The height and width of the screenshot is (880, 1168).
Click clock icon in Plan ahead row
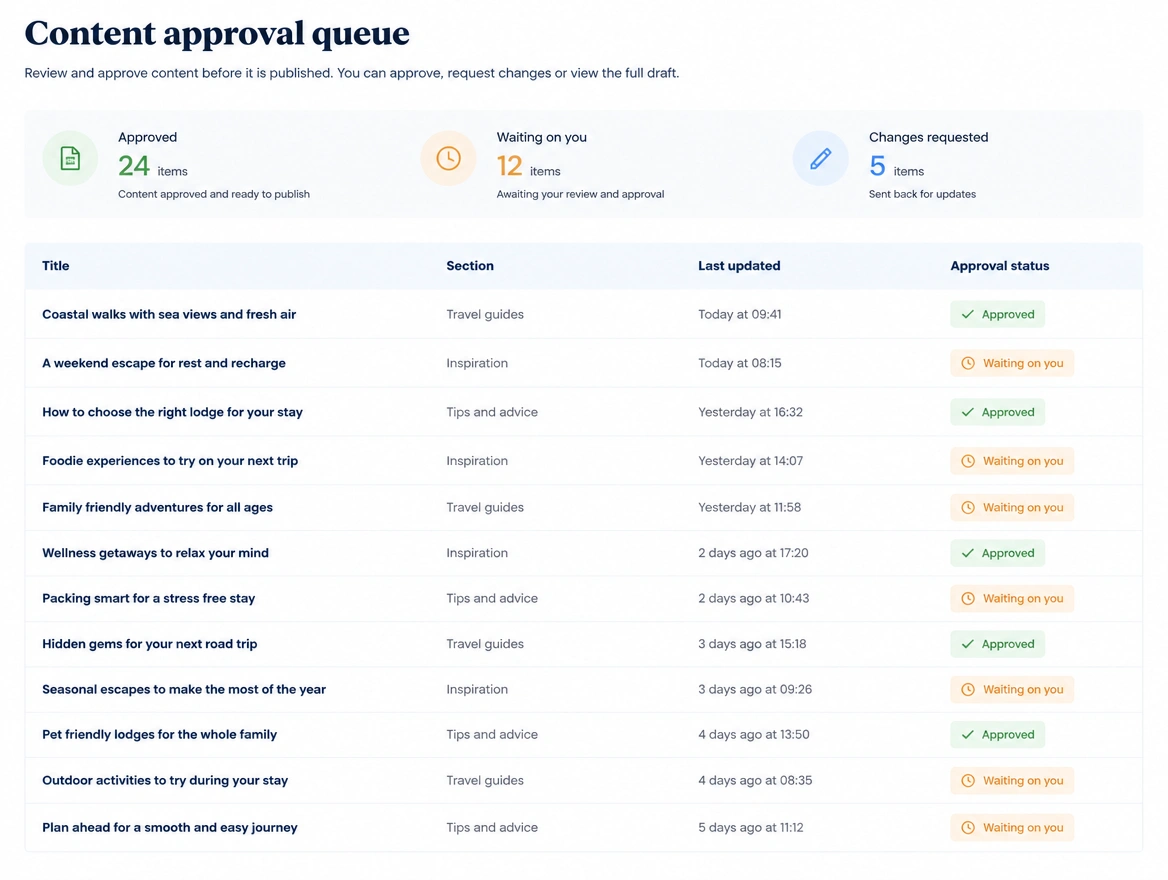coord(968,827)
